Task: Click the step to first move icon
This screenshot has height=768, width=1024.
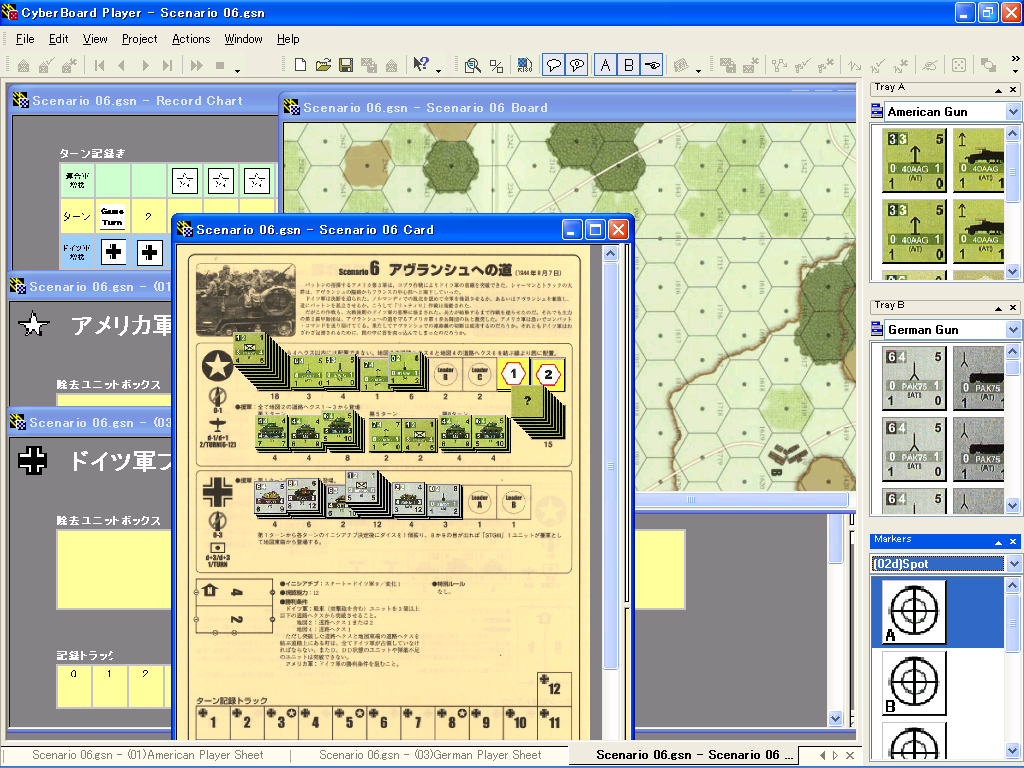Action: [x=99, y=65]
